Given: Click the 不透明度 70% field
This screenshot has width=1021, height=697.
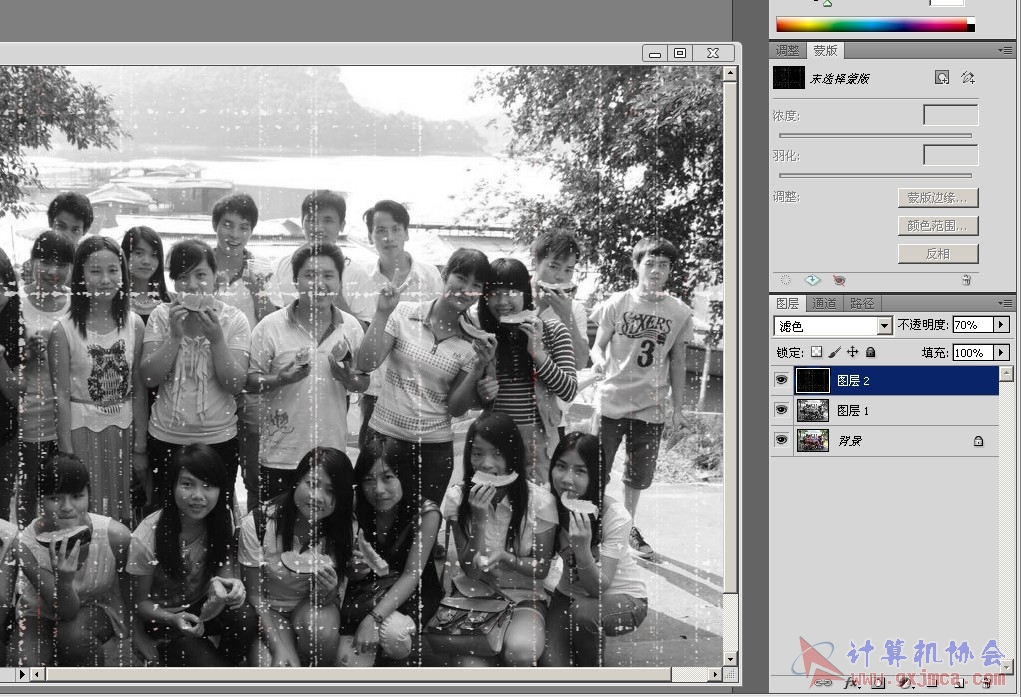Looking at the screenshot, I should (972, 324).
